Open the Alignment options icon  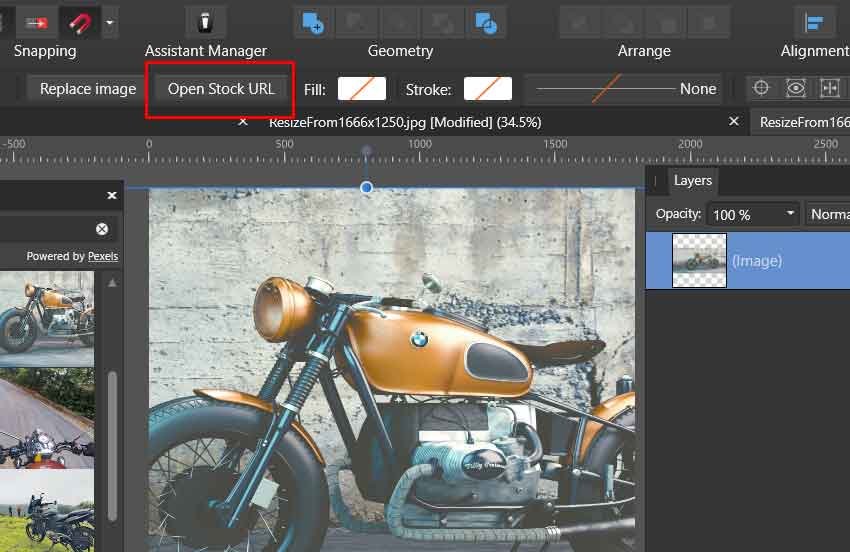814,23
